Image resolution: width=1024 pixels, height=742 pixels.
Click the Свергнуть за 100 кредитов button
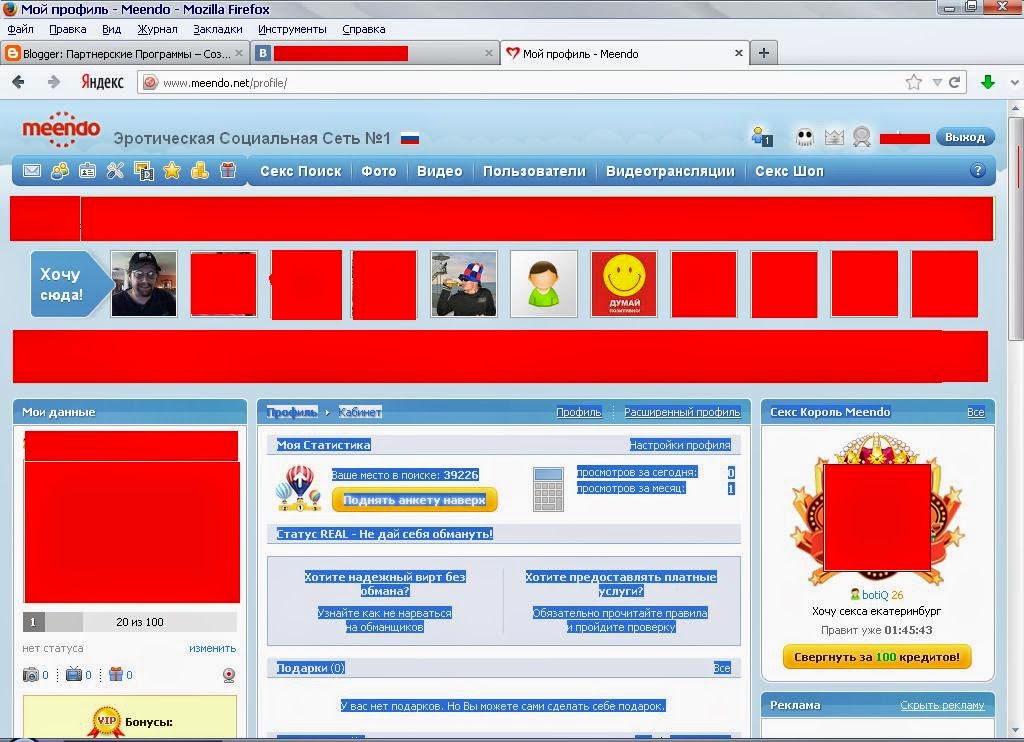click(877, 657)
